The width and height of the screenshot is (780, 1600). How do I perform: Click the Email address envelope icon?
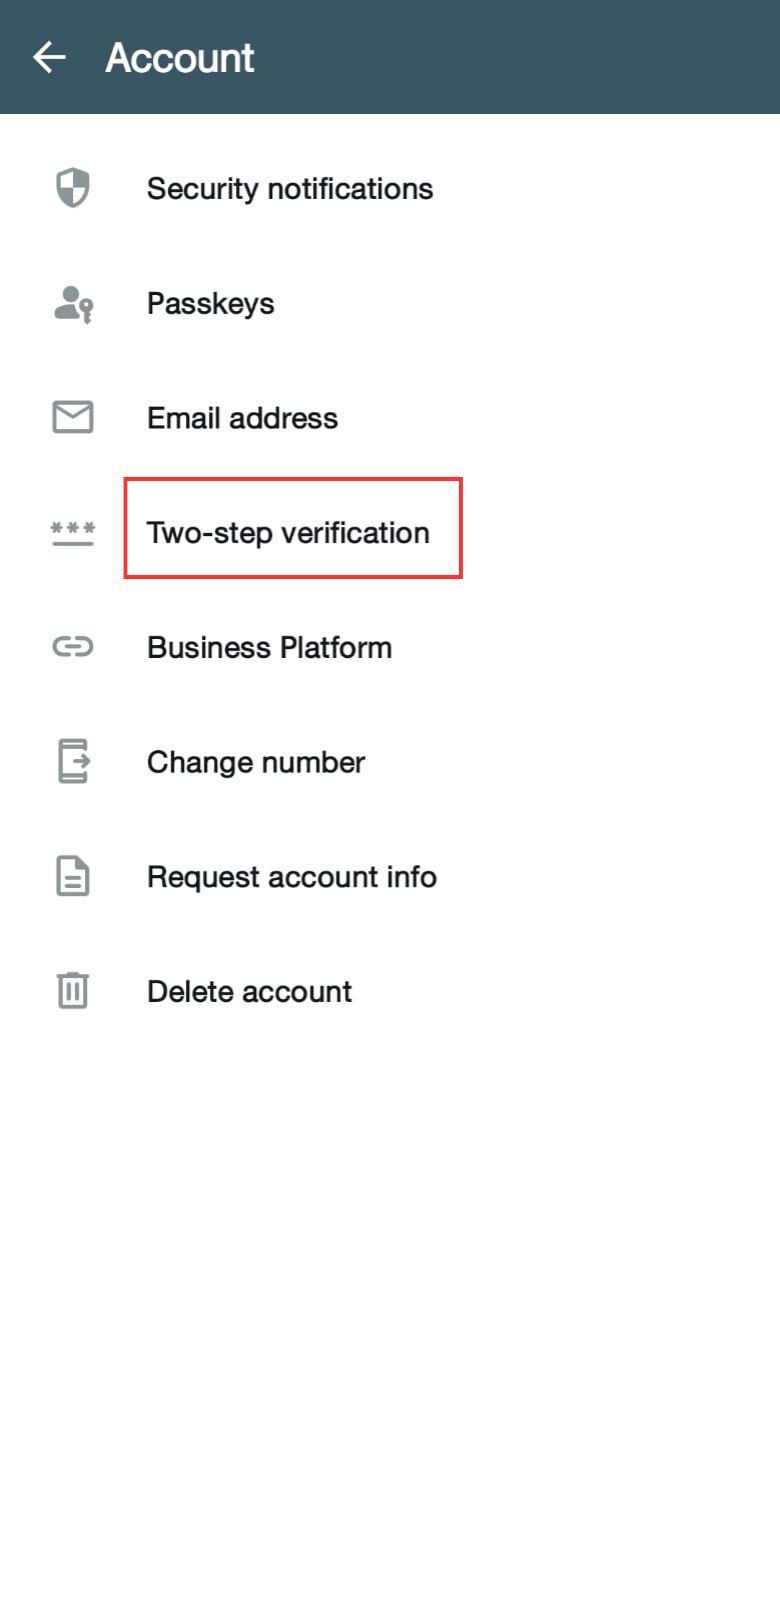pyautogui.click(x=73, y=417)
